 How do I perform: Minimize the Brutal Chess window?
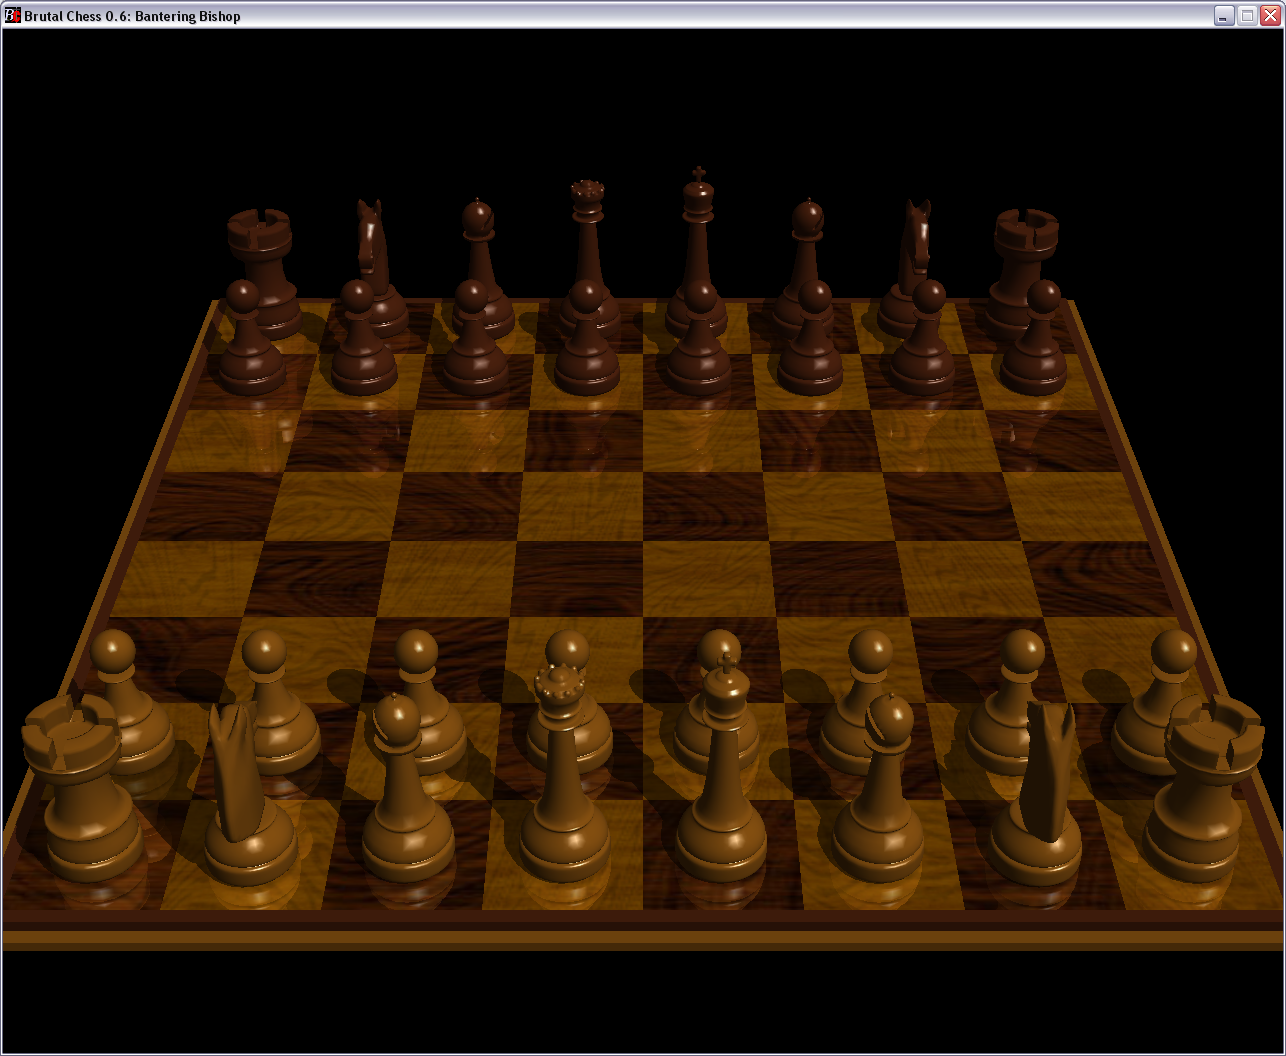1224,15
